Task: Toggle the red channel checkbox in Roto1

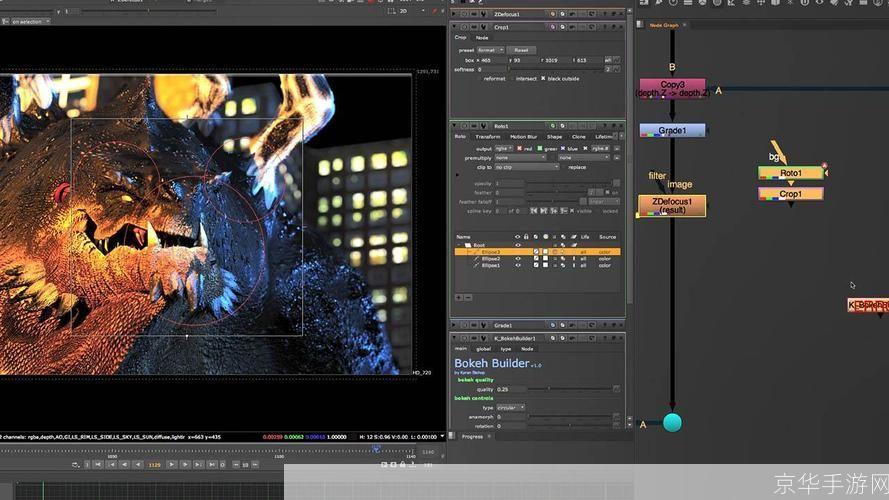Action: tap(519, 149)
